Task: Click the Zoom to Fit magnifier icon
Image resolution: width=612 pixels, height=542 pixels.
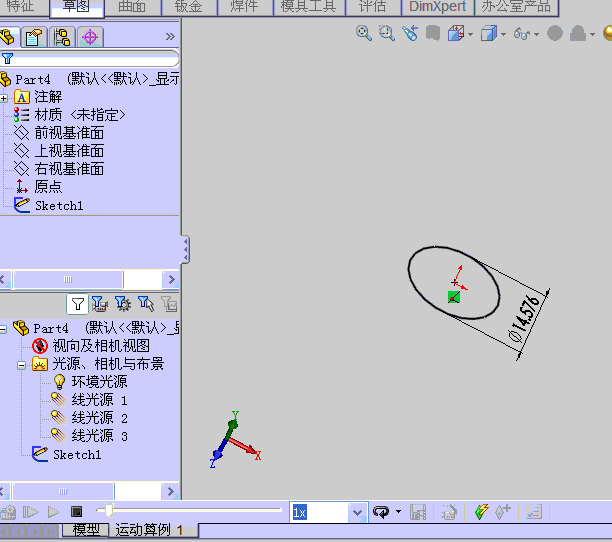Action: (363, 33)
